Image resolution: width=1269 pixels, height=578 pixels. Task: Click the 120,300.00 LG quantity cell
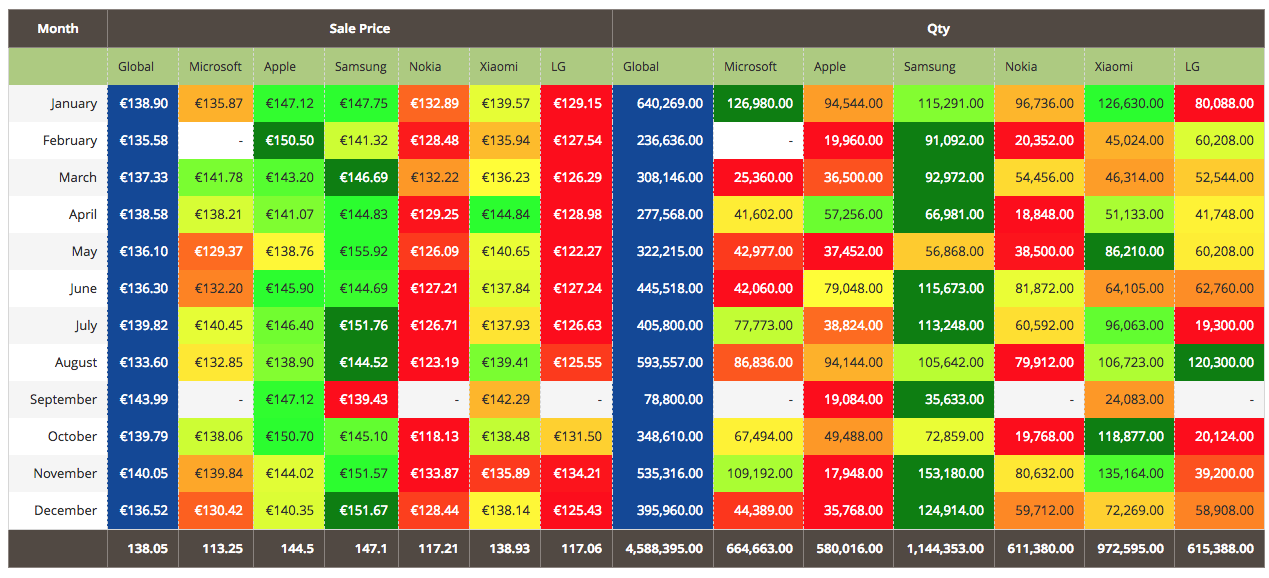coord(1219,363)
